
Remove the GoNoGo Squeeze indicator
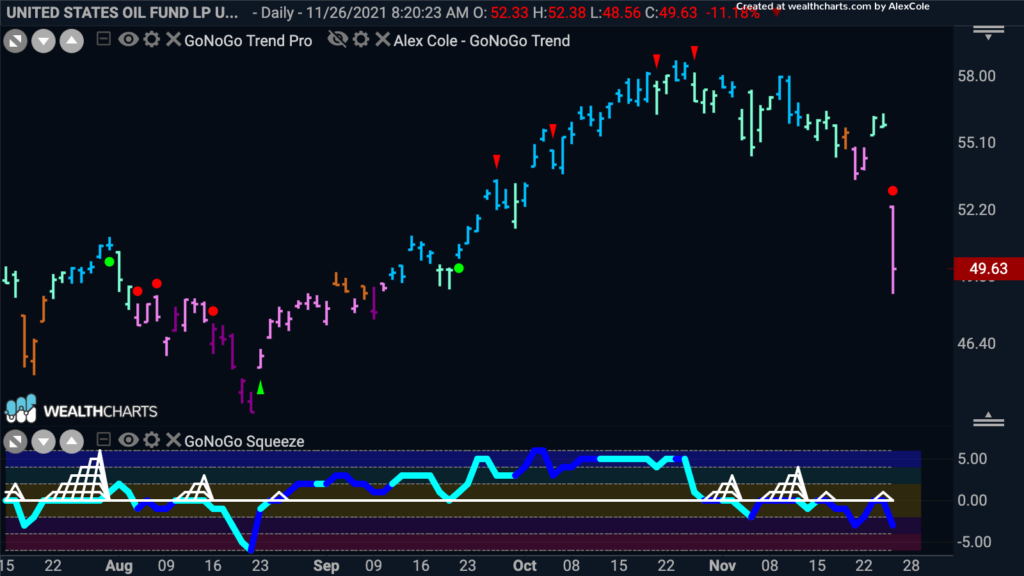point(173,440)
